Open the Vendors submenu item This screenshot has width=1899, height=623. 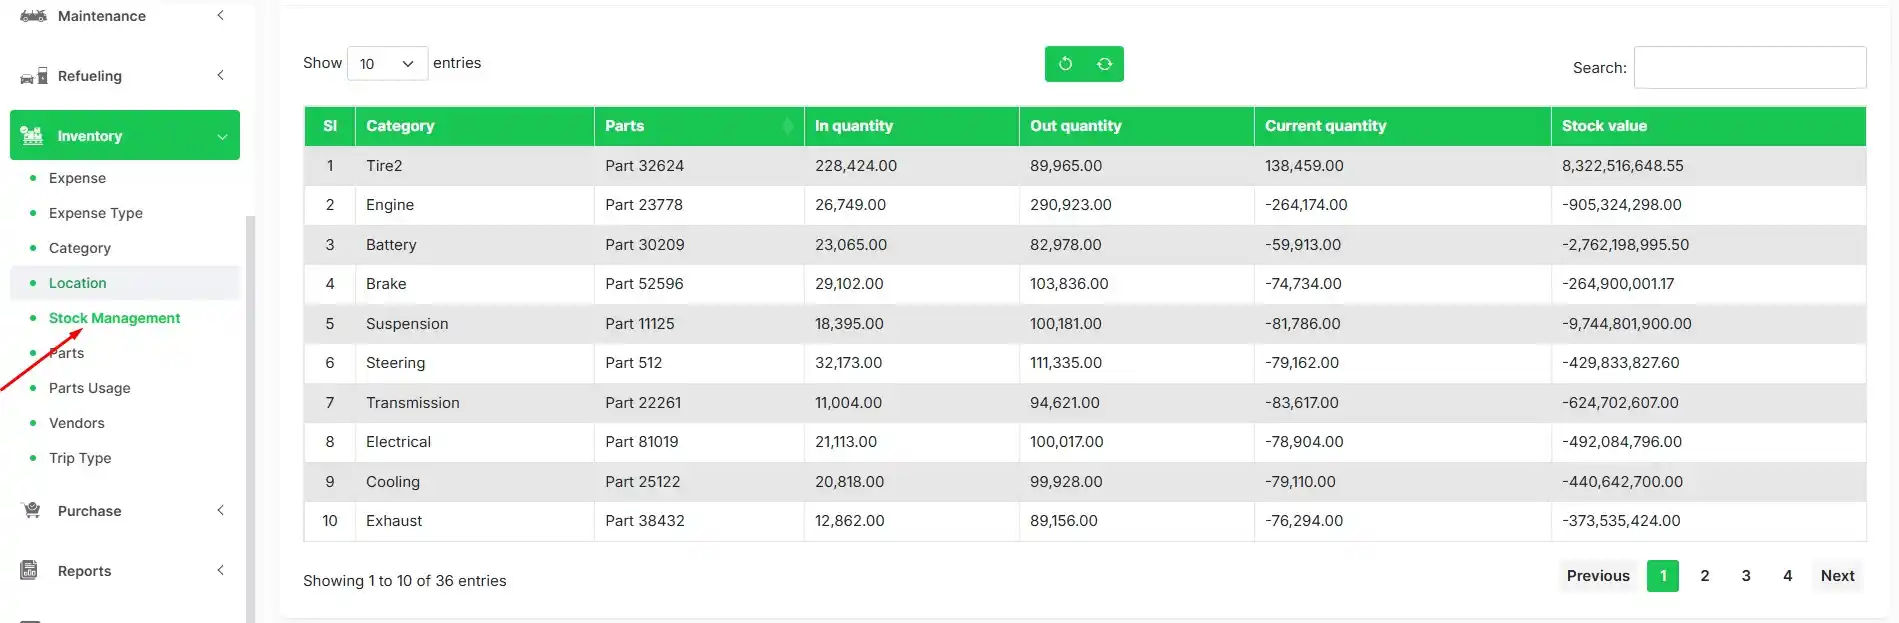[x=76, y=423]
